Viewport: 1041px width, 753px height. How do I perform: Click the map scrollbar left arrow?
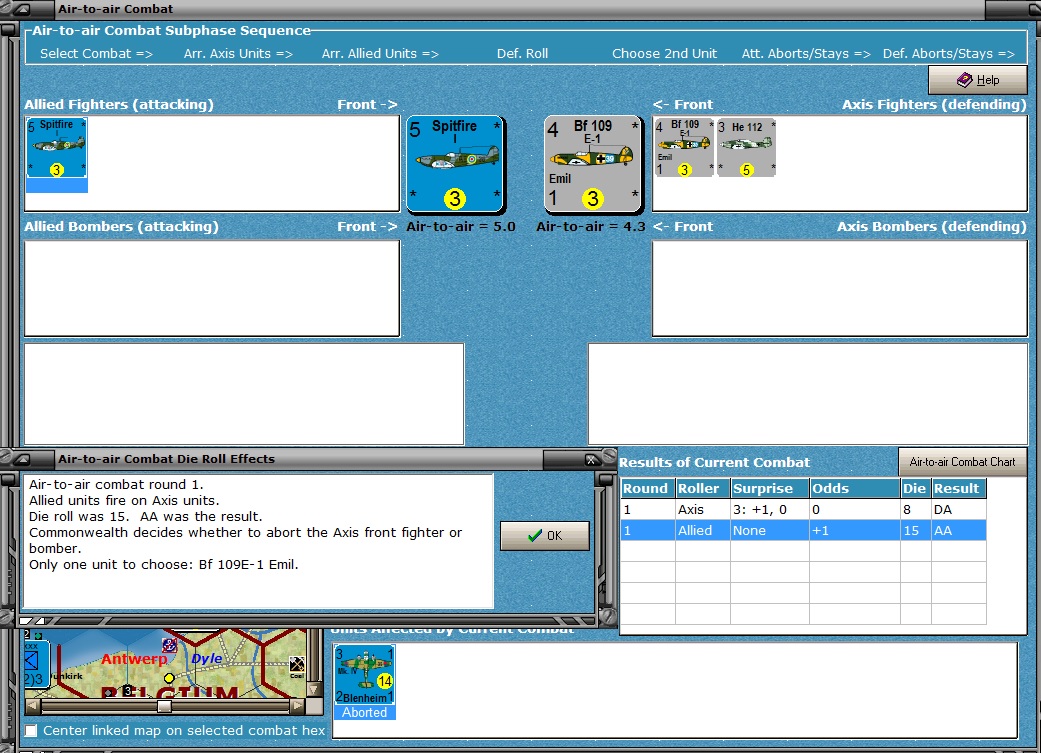tap(32, 707)
